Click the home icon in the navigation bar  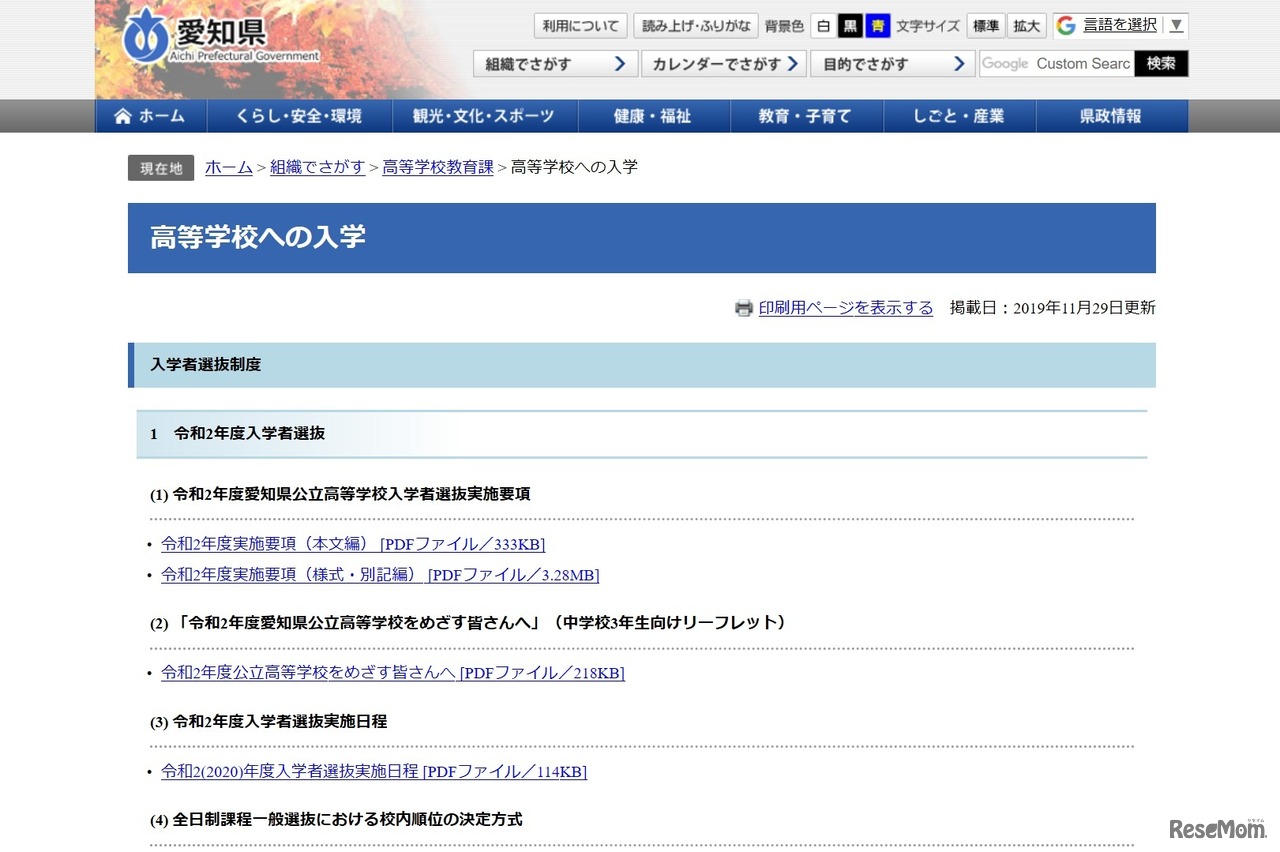click(121, 116)
